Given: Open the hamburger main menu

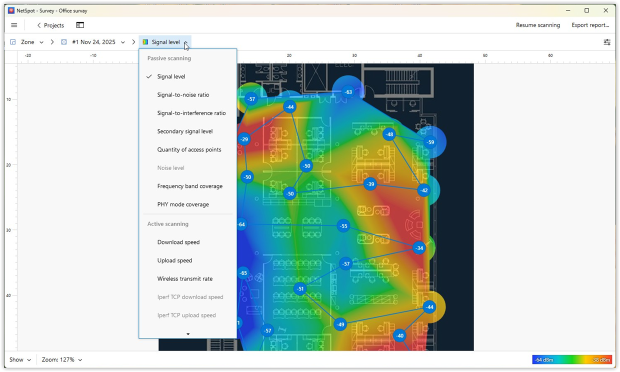Looking at the screenshot, I should (14, 25).
